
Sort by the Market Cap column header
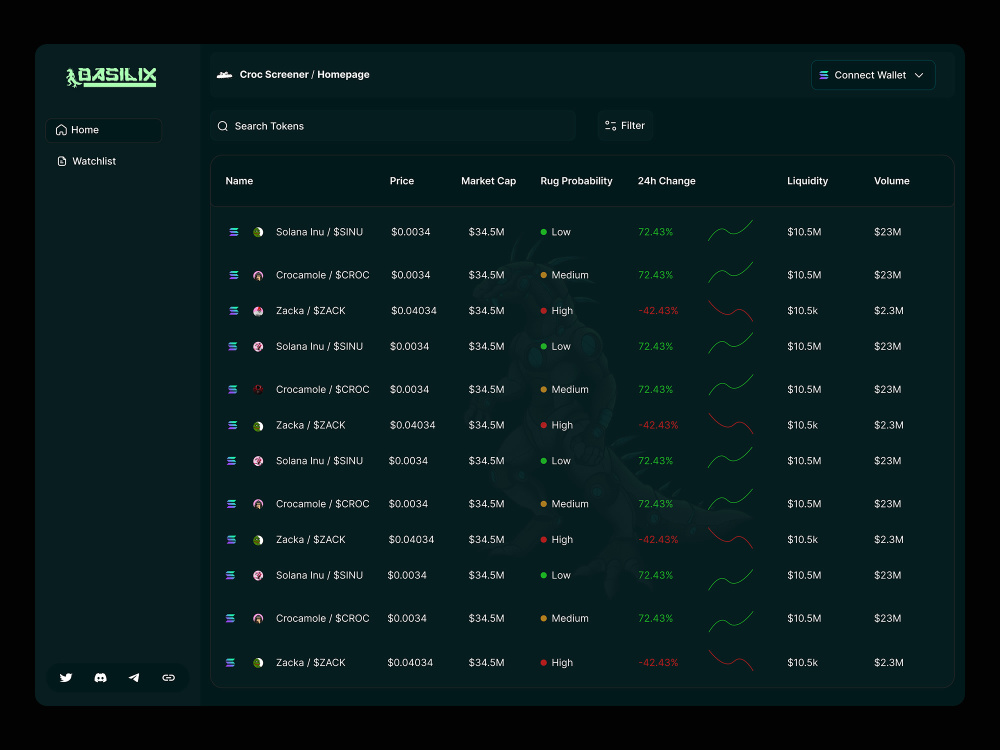(489, 181)
